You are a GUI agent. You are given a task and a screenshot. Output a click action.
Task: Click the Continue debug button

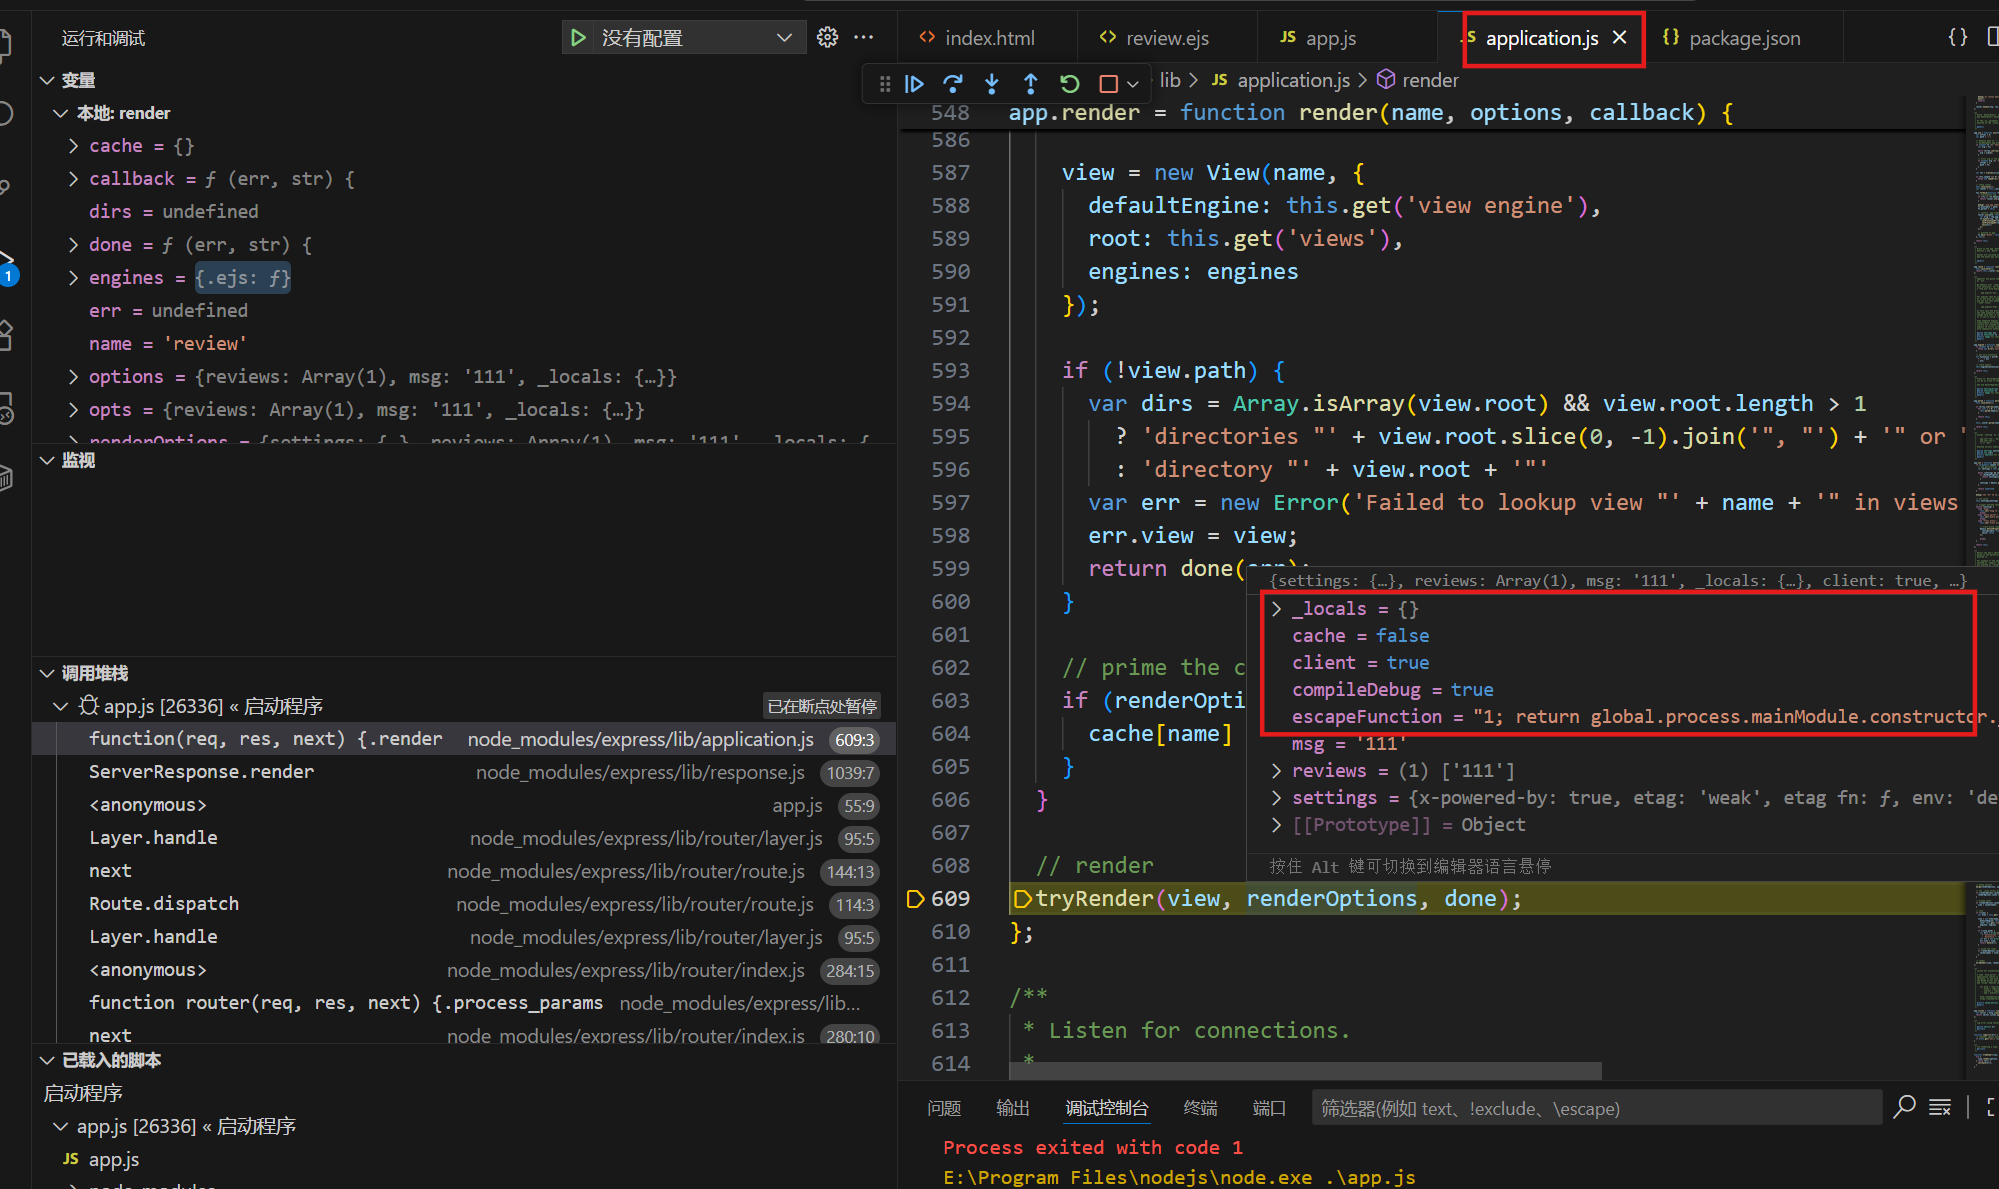coord(914,84)
